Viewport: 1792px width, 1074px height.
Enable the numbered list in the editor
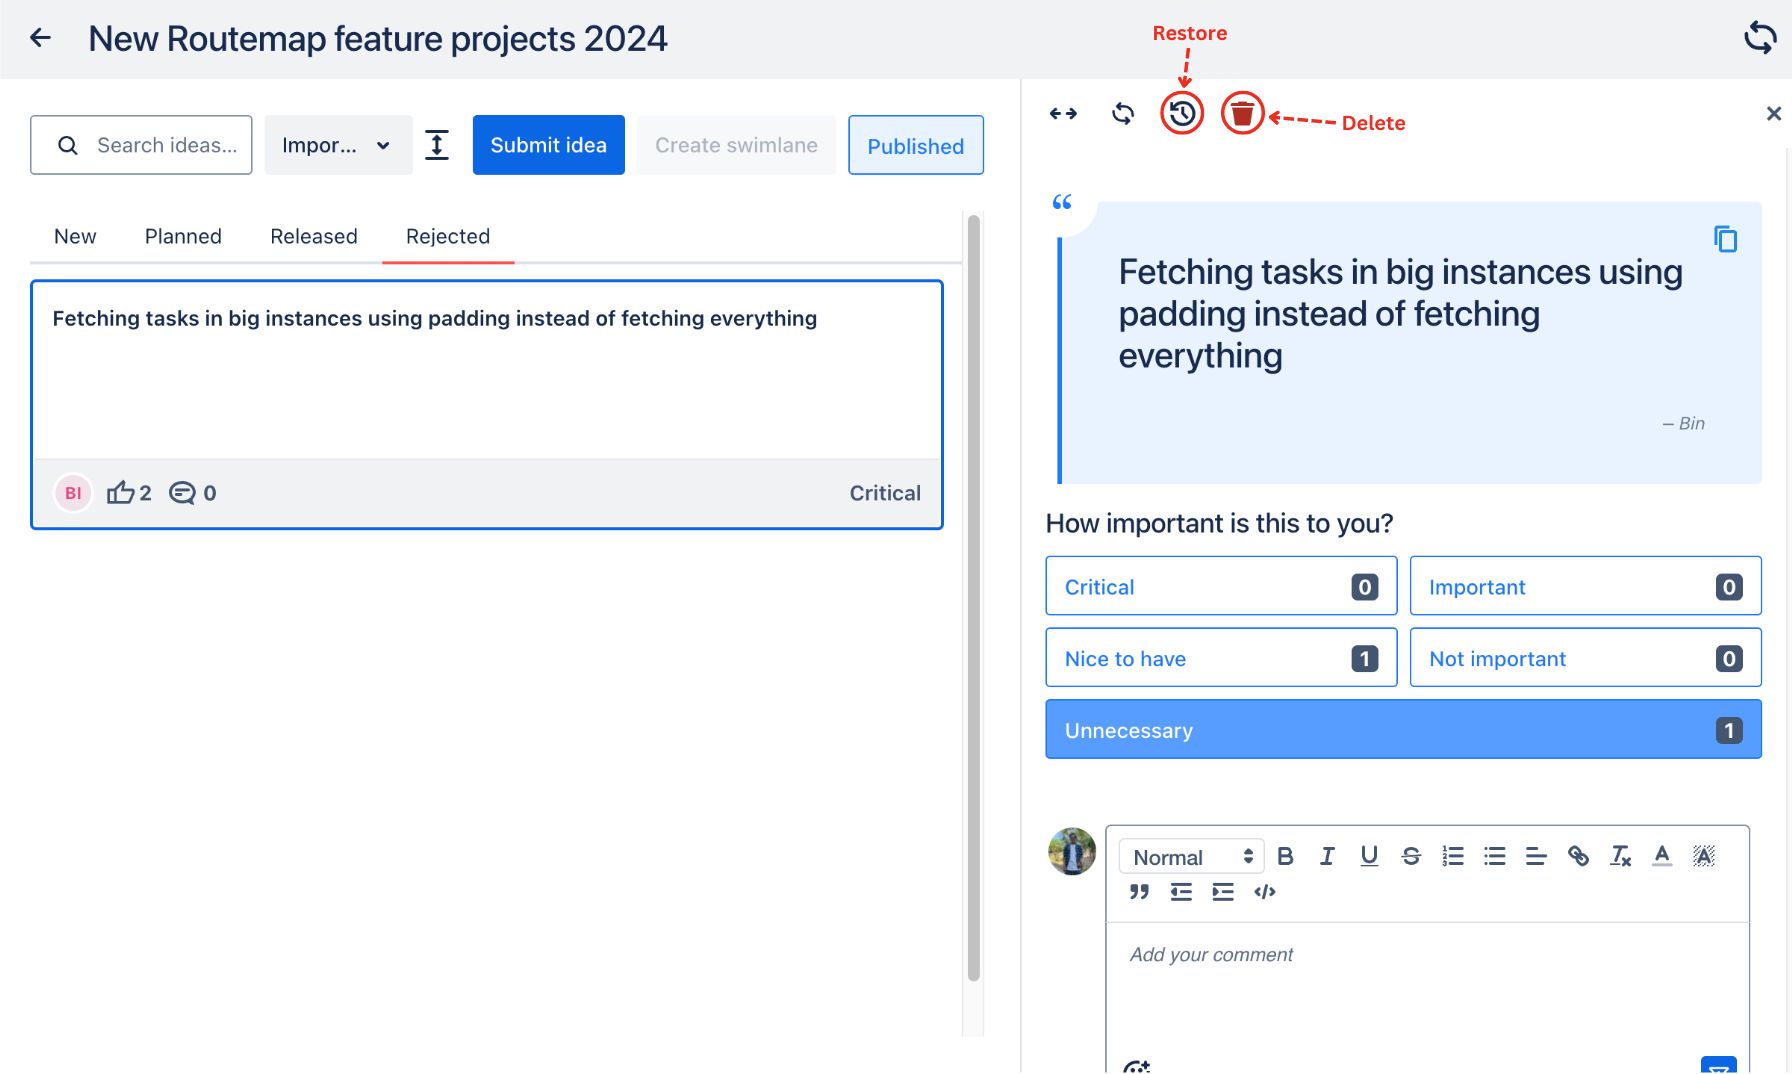pos(1452,856)
